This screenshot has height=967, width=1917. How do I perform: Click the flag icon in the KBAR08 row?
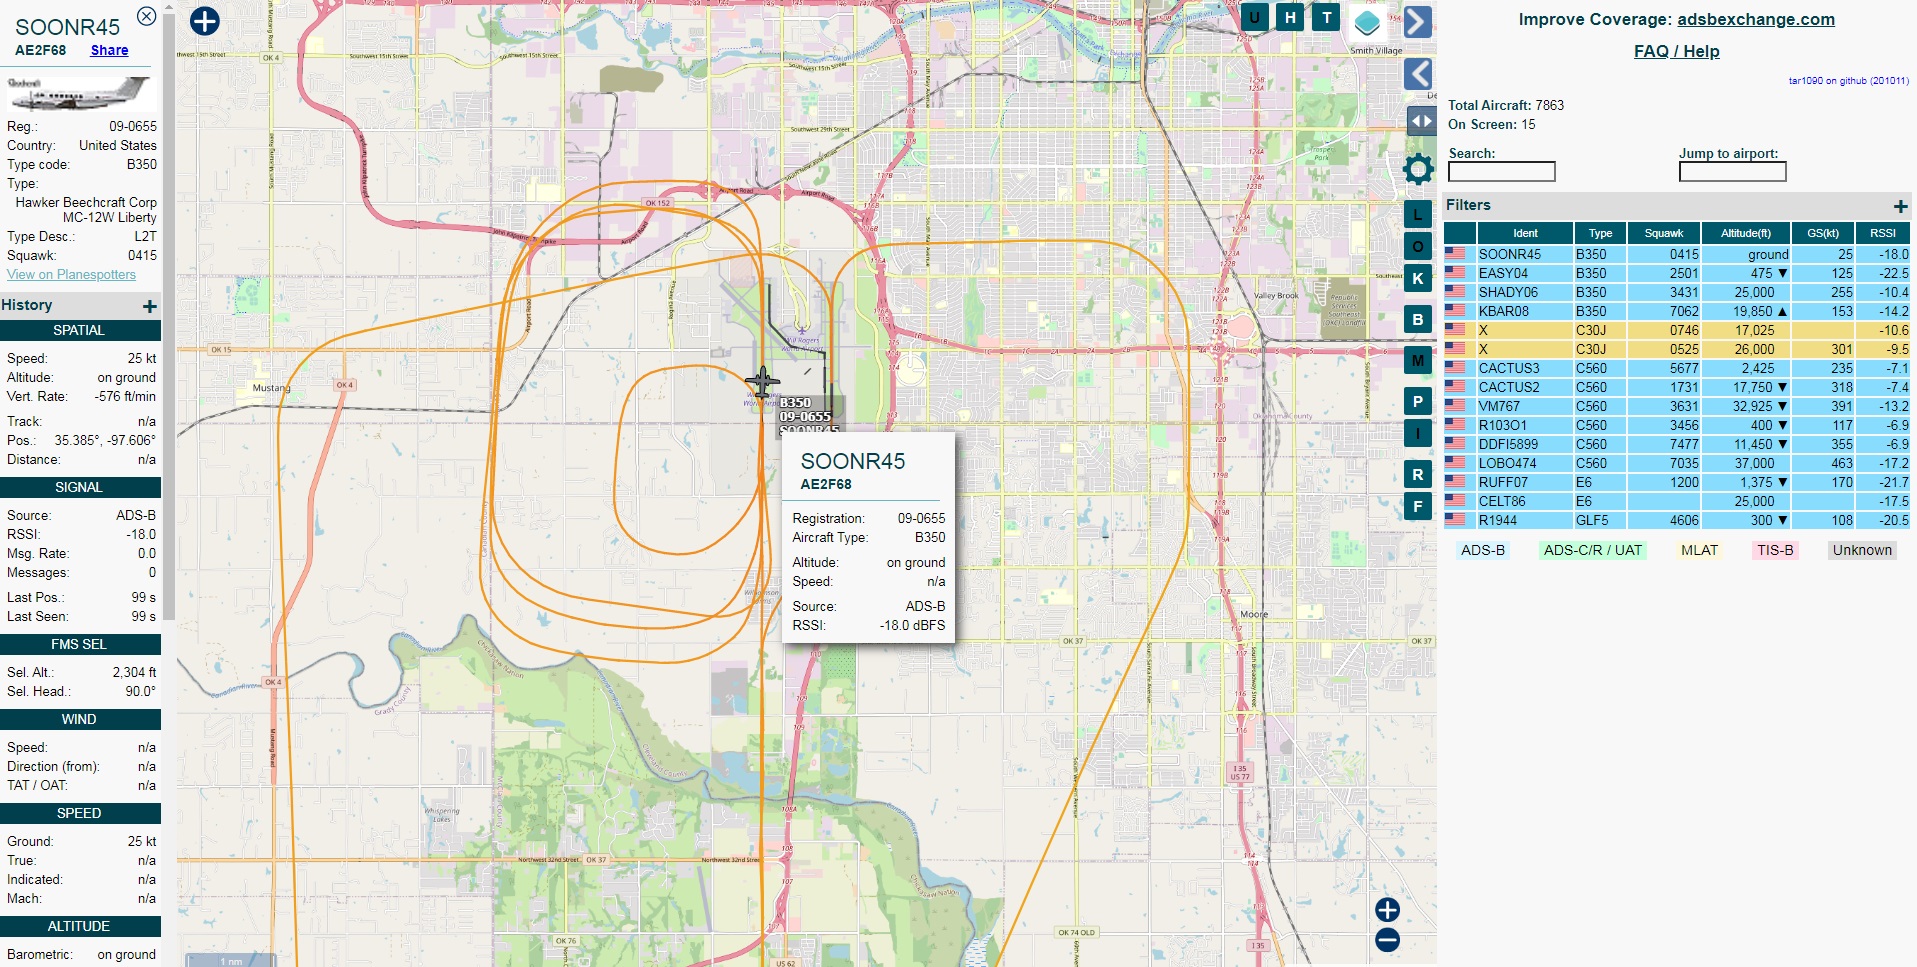pyautogui.click(x=1455, y=311)
